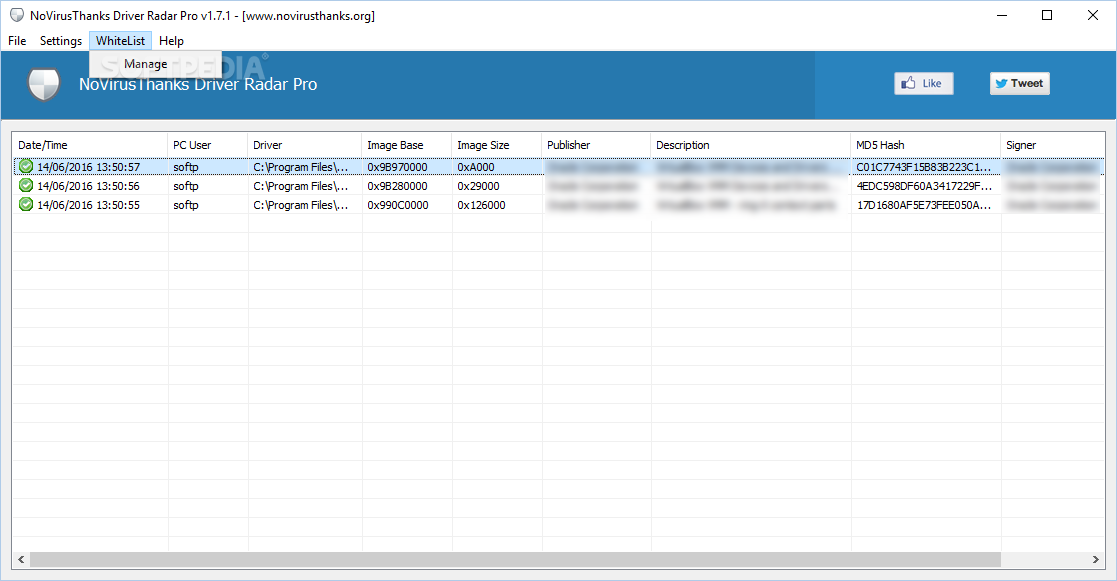This screenshot has height=581, width=1117.
Task: Sort by Driver column header
Action: coord(304,145)
